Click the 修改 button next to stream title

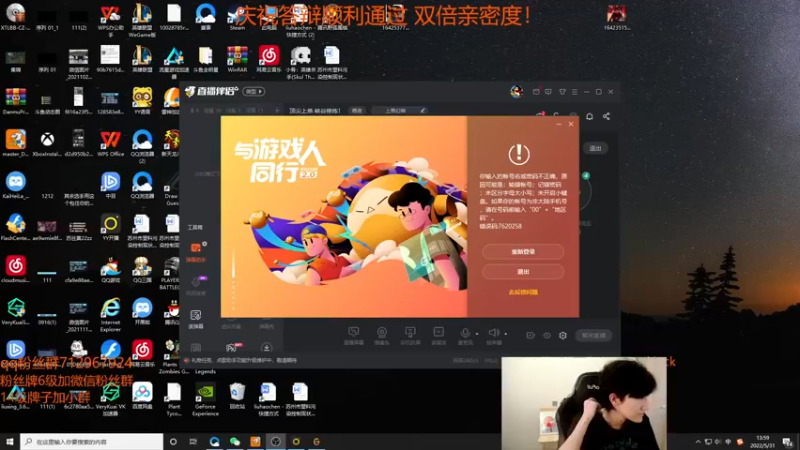pos(357,110)
